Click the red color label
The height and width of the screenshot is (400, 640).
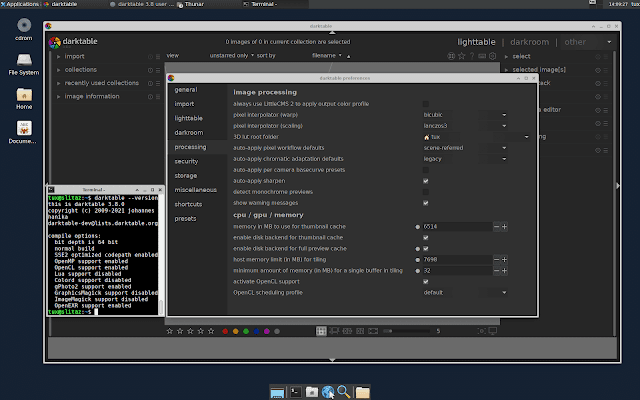click(x=225, y=331)
